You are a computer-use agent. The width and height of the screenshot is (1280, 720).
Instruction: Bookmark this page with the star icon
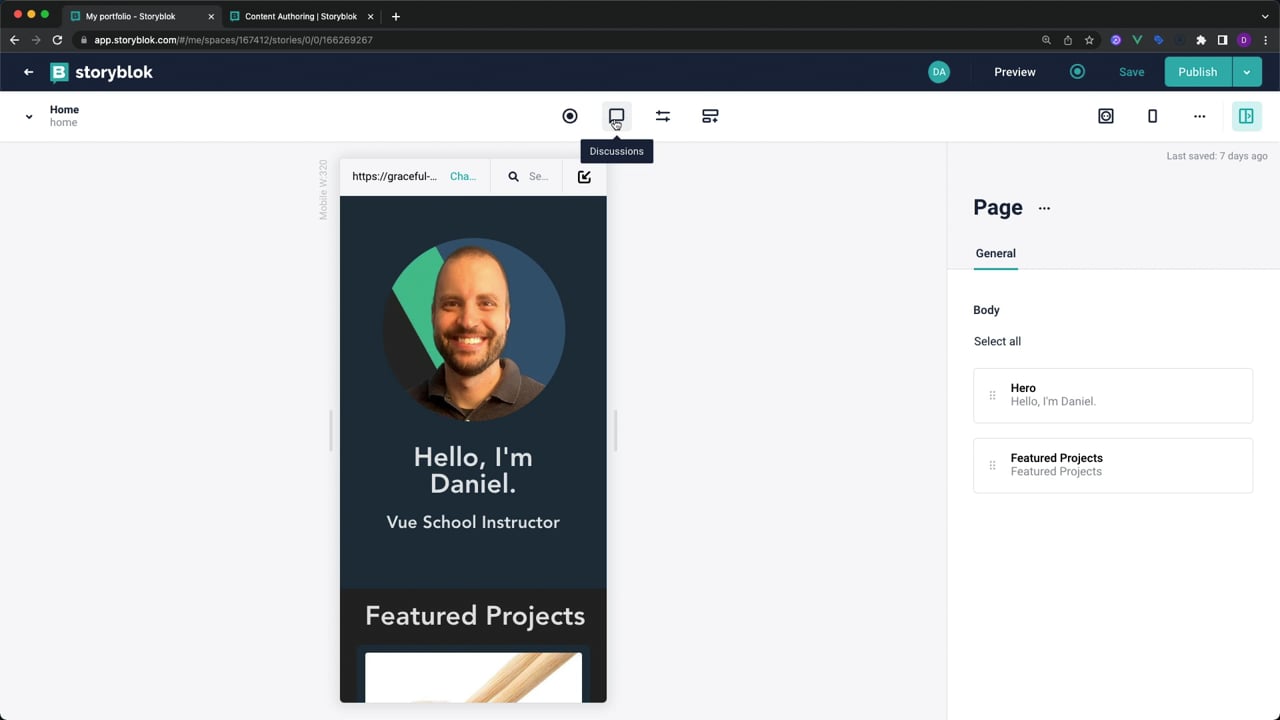pyautogui.click(x=1089, y=40)
